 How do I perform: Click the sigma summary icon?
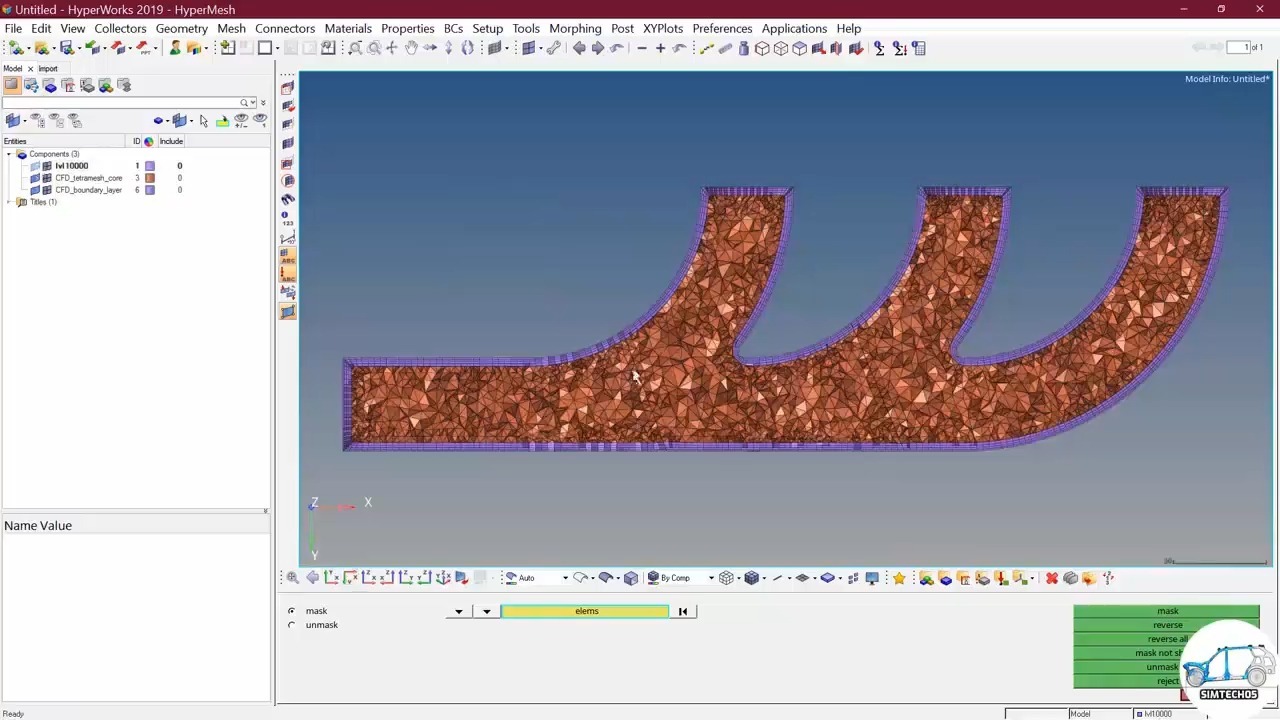[x=880, y=48]
